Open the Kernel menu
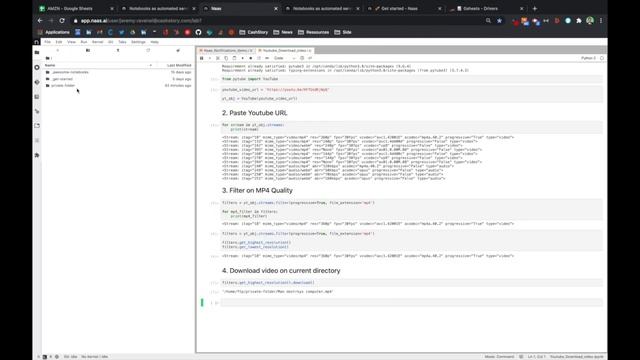Viewport: 640px width, 360px height. [x=98, y=42]
